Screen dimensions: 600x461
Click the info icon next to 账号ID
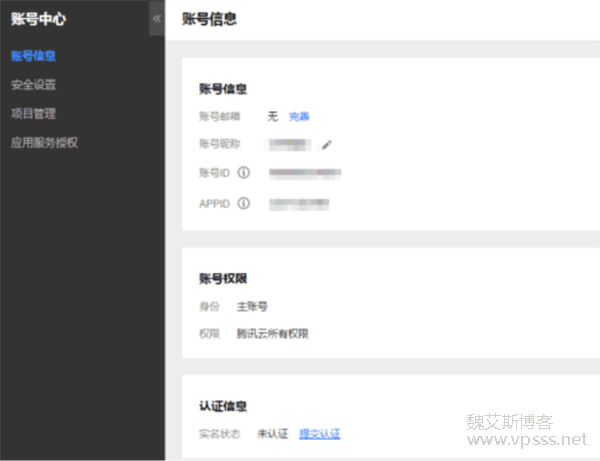tap(243, 173)
